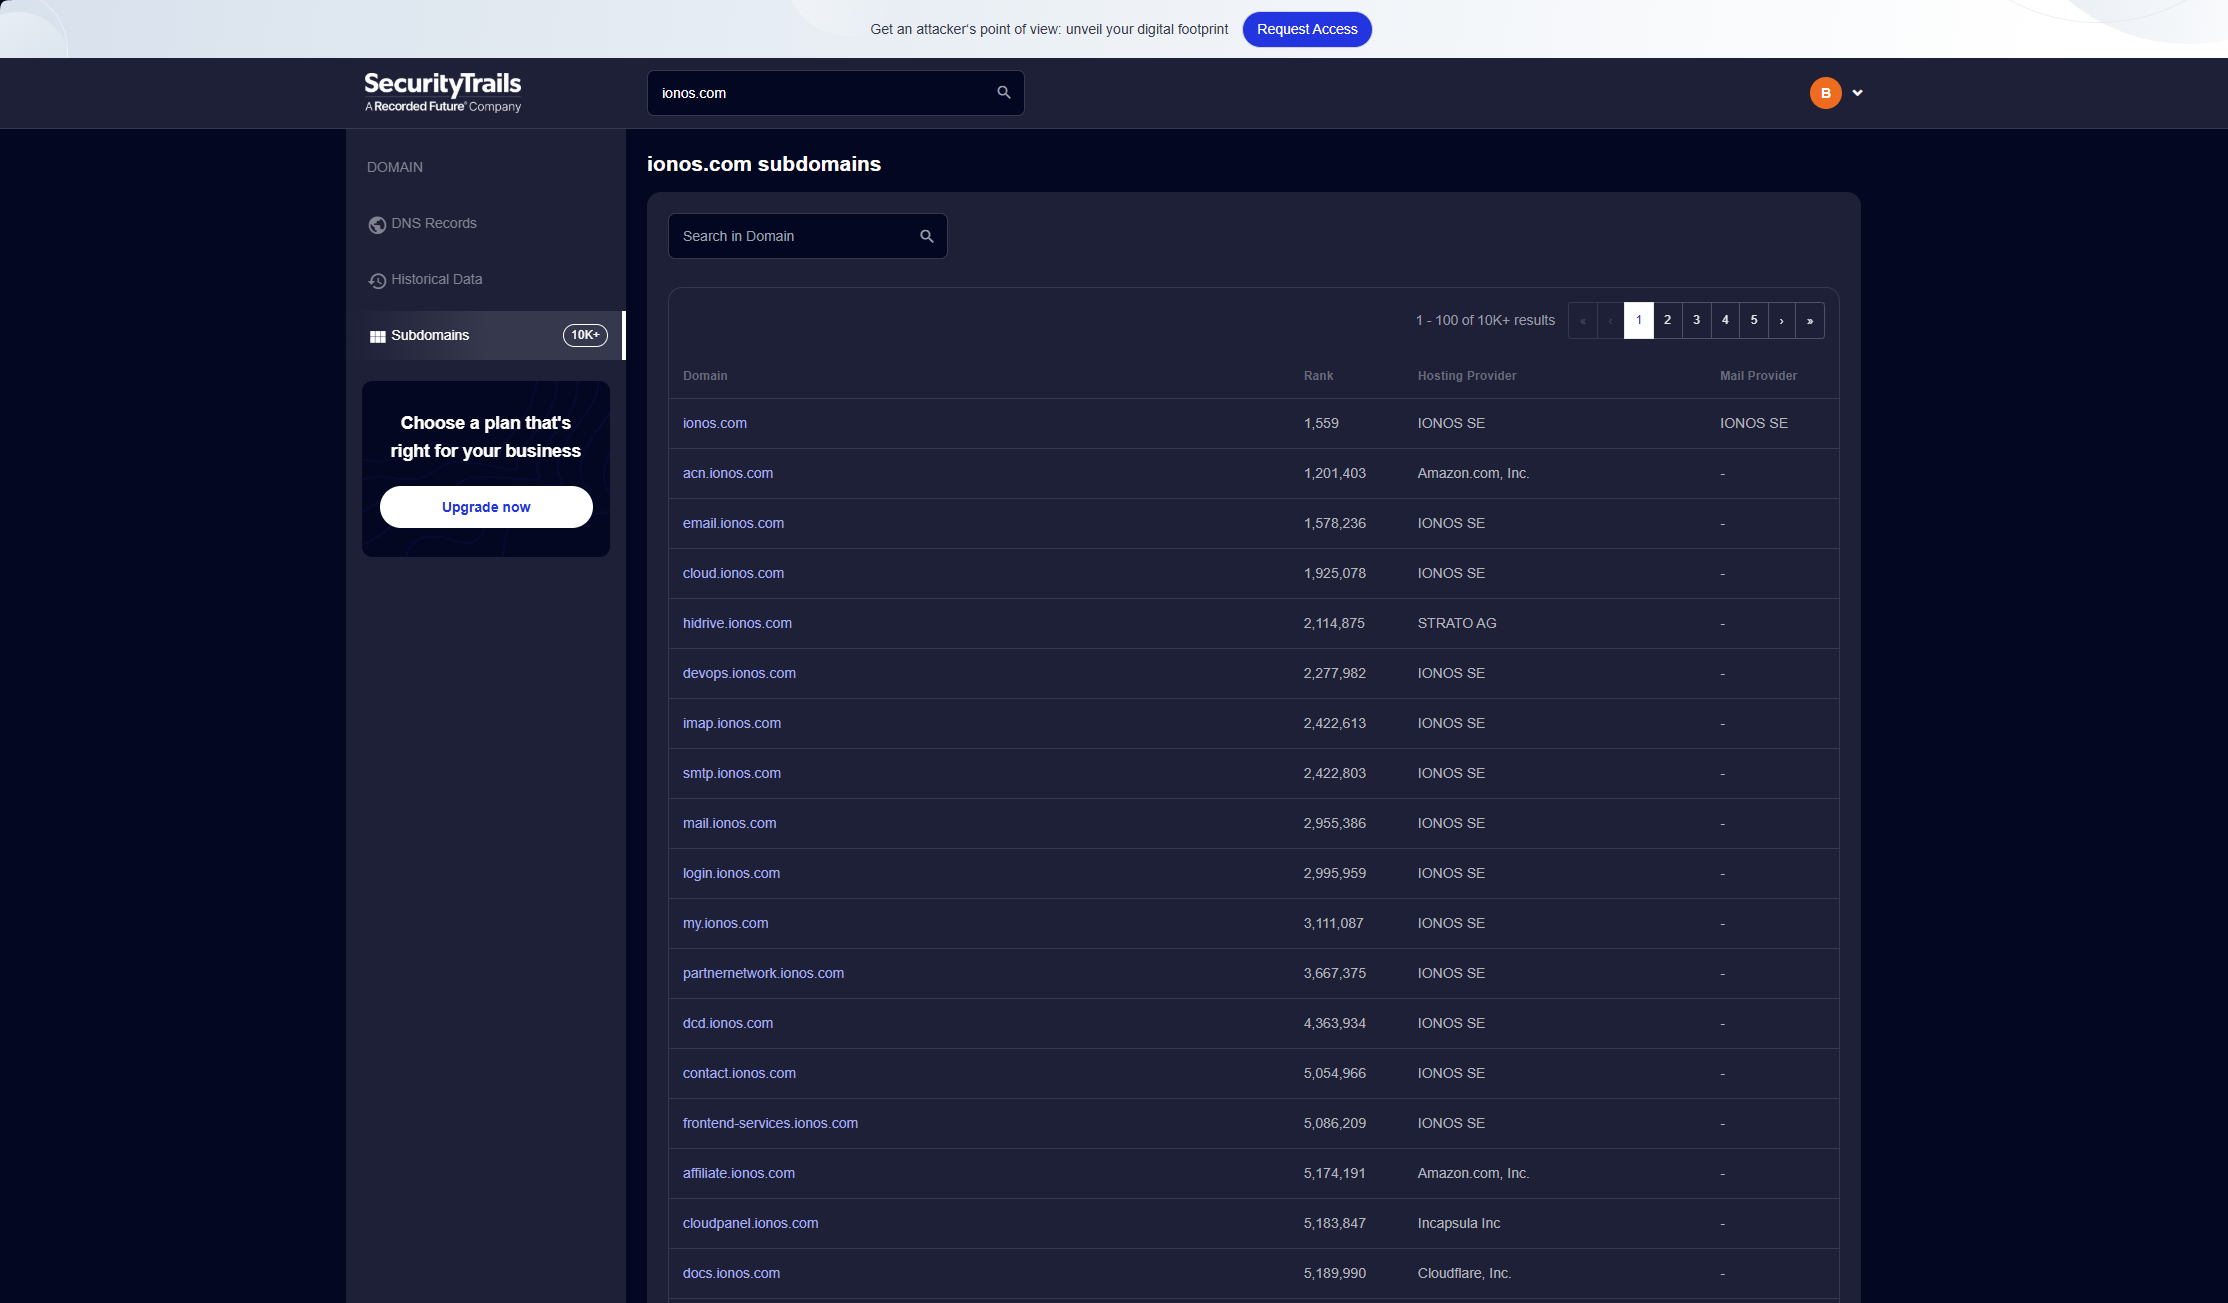
Task: Open the smtp.ionos.com link
Action: point(732,773)
